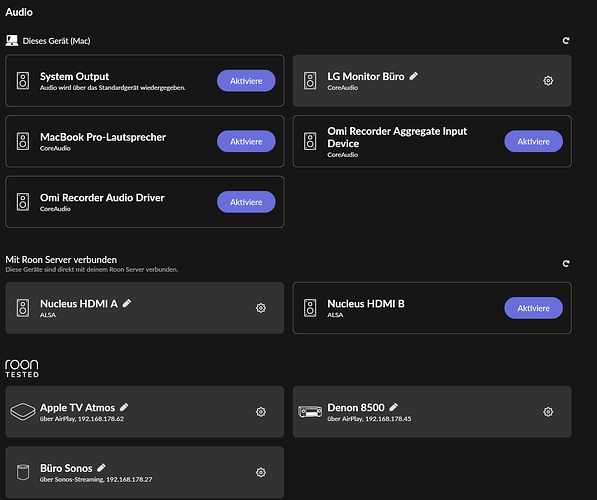Click the Denon receiver device icon
Viewport: 597px width, 500px height.
tap(310, 412)
